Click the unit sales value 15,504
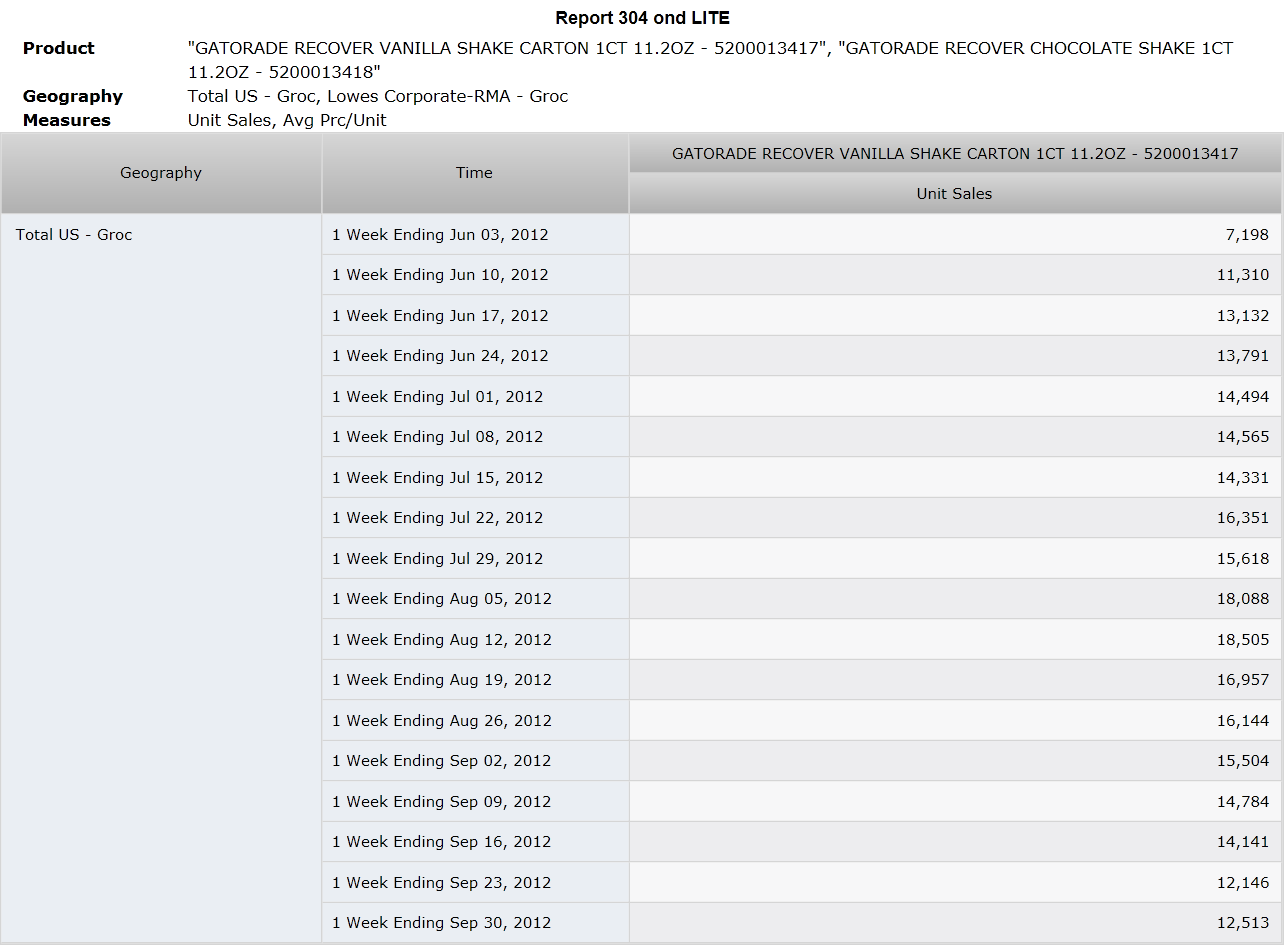This screenshot has width=1284, height=946. 1243,761
